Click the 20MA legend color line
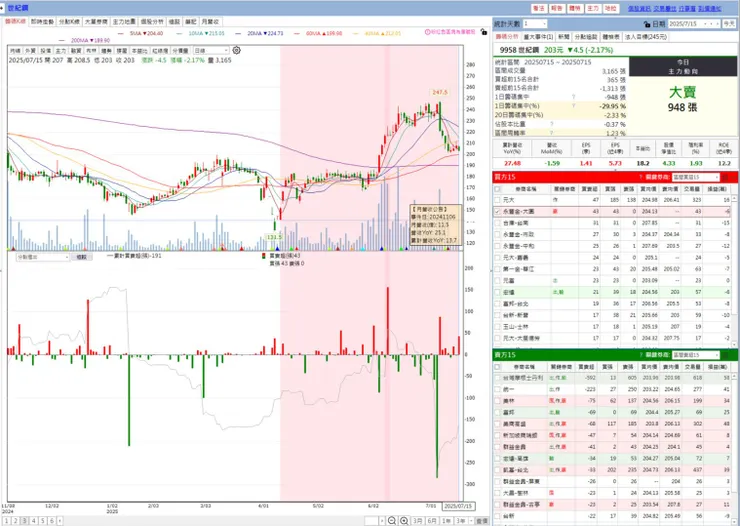Screen dimensions: 740x526 coord(238,33)
